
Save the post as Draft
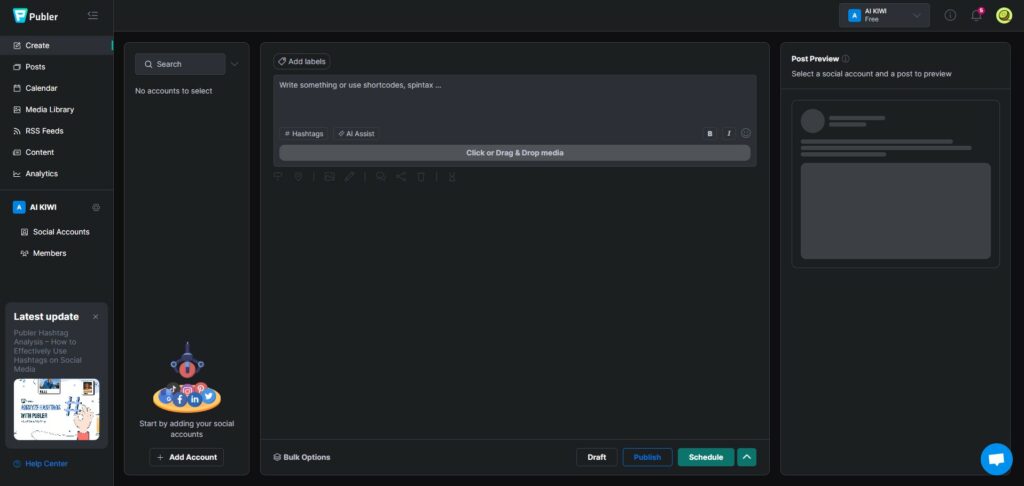pos(597,457)
